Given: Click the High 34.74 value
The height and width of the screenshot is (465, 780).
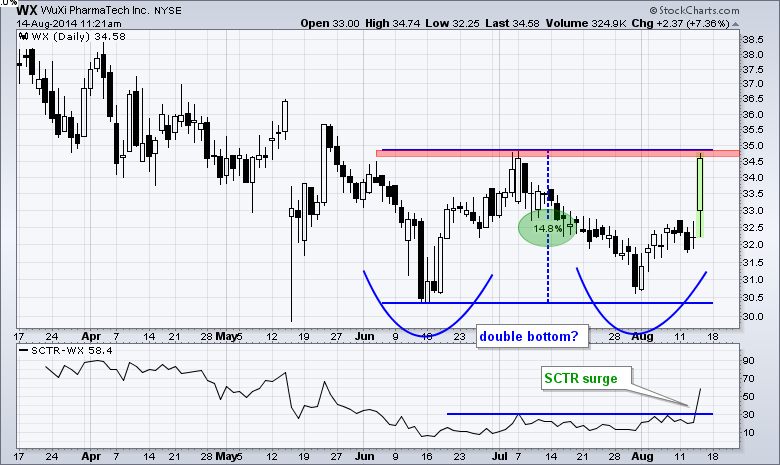Looking at the screenshot, I should pyautogui.click(x=392, y=23).
